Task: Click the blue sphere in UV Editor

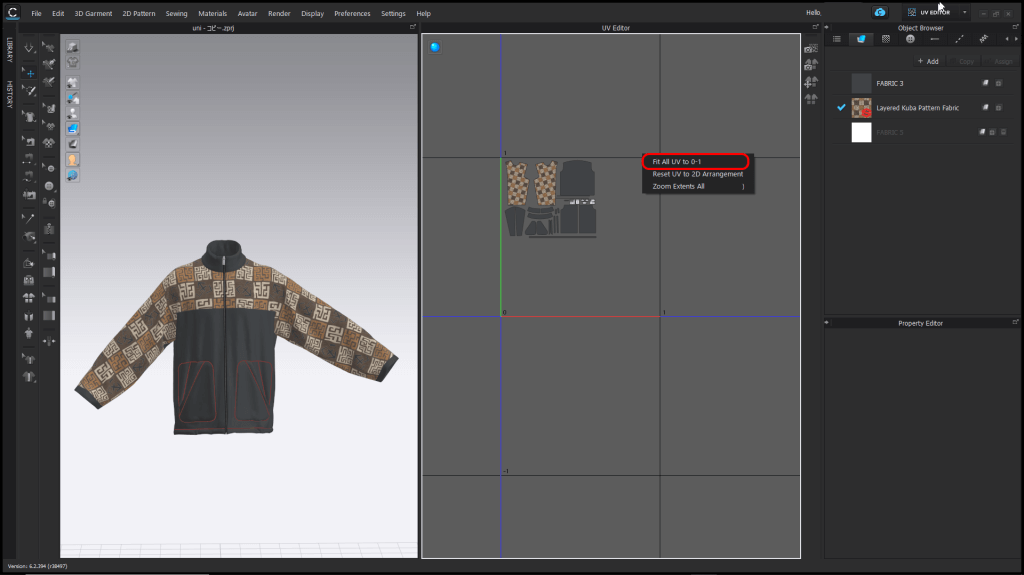Action: [x=435, y=47]
